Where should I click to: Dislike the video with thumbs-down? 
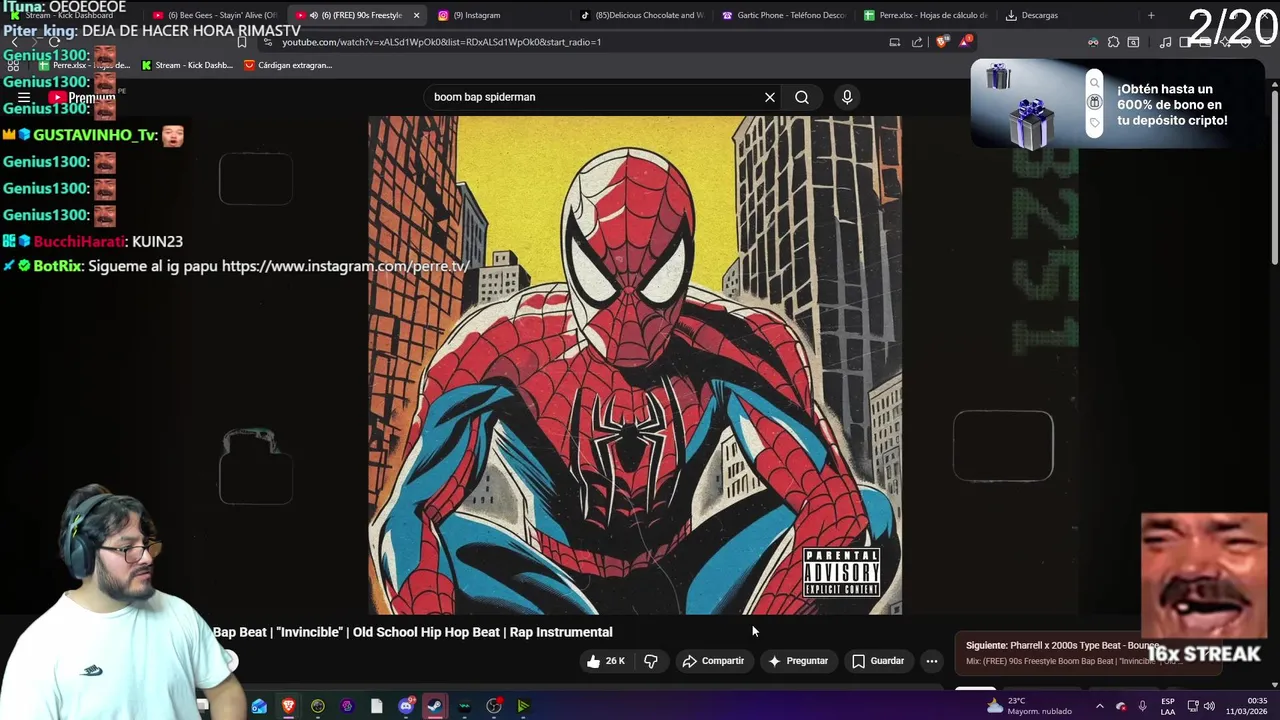[651, 661]
